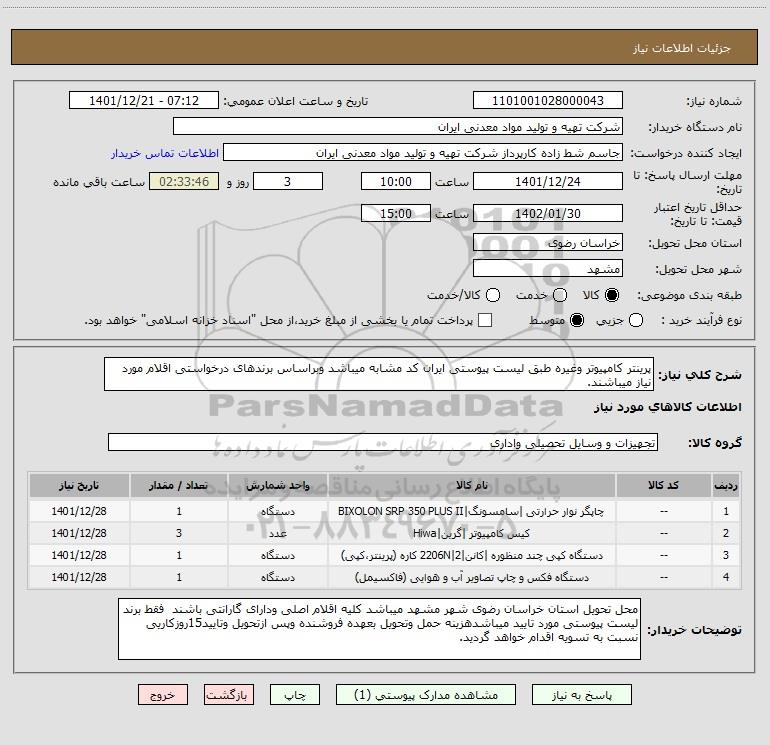Click تعداد / مقدار column header
770x745 pixels.
click(x=179, y=486)
